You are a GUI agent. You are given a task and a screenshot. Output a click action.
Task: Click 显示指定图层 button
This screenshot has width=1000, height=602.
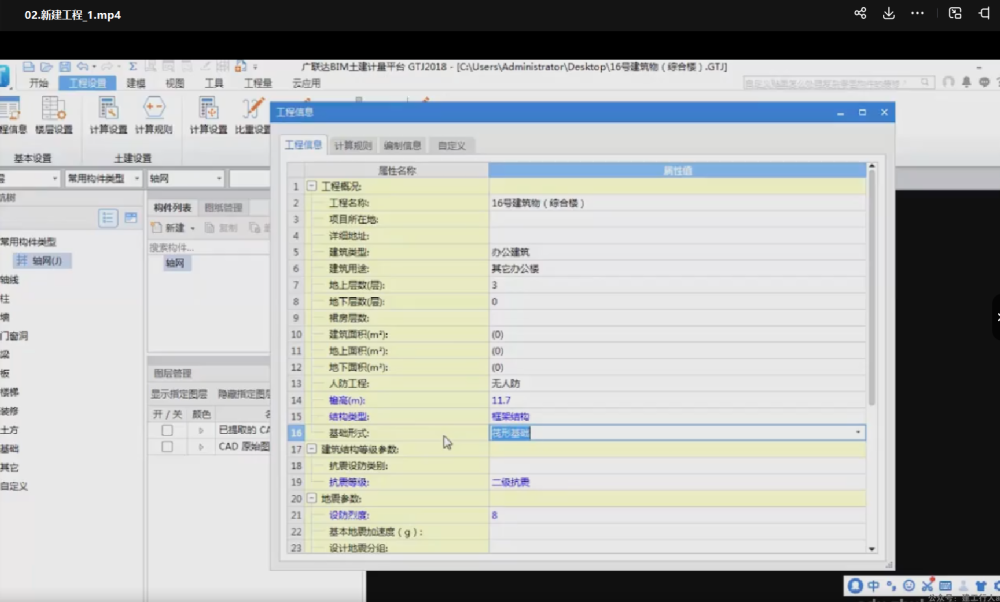coord(179,394)
